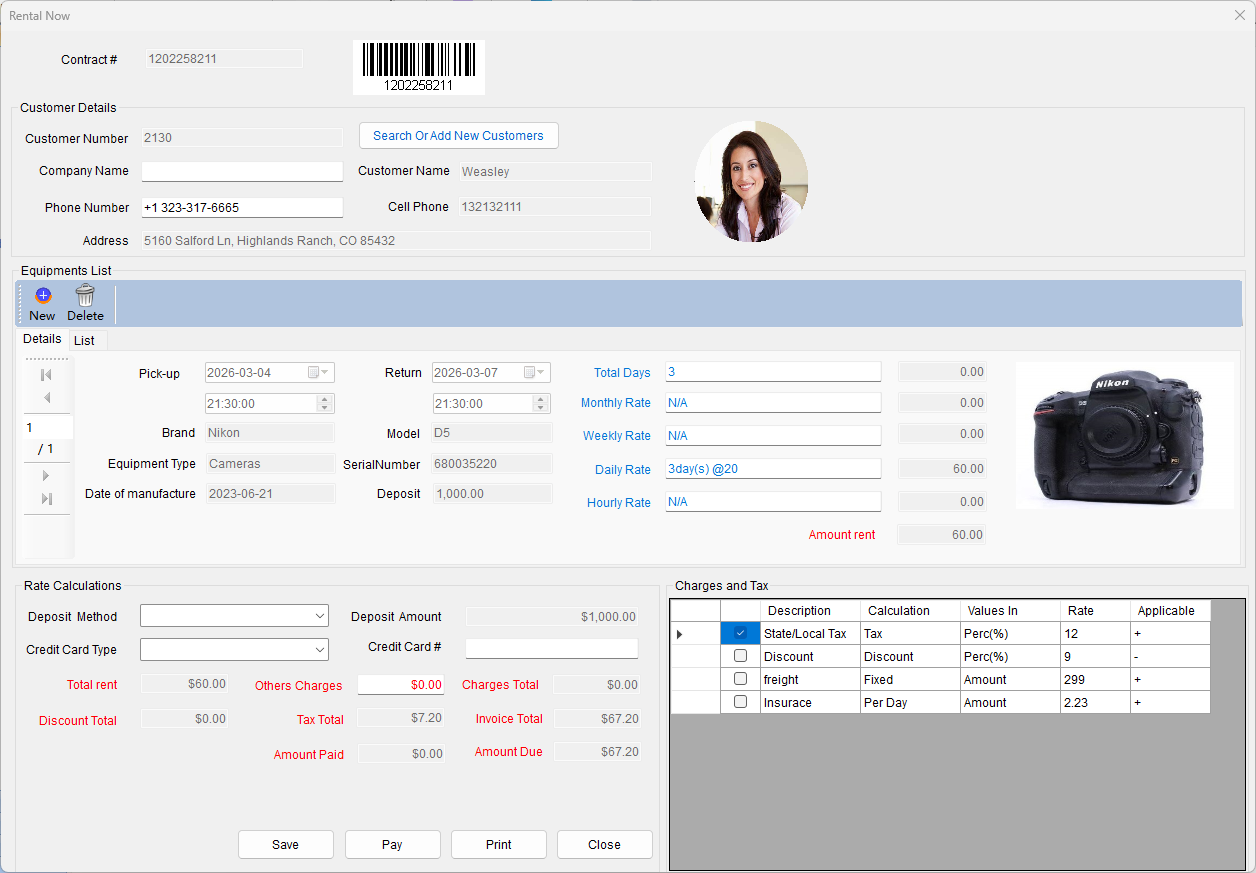The image size is (1256, 873).
Task: Click the Close button
Action: coord(604,844)
